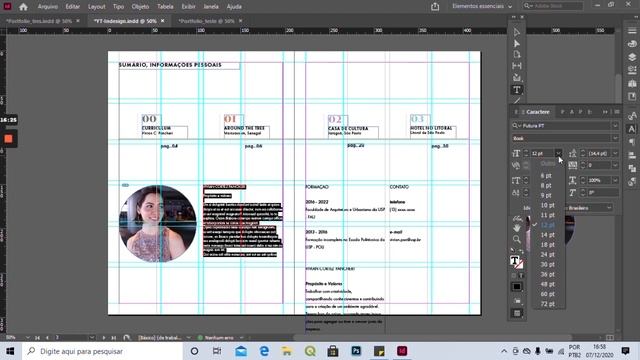Screen dimensions: 640x360
Task: Switch to the Portfolio_teste tab
Action: point(207,21)
